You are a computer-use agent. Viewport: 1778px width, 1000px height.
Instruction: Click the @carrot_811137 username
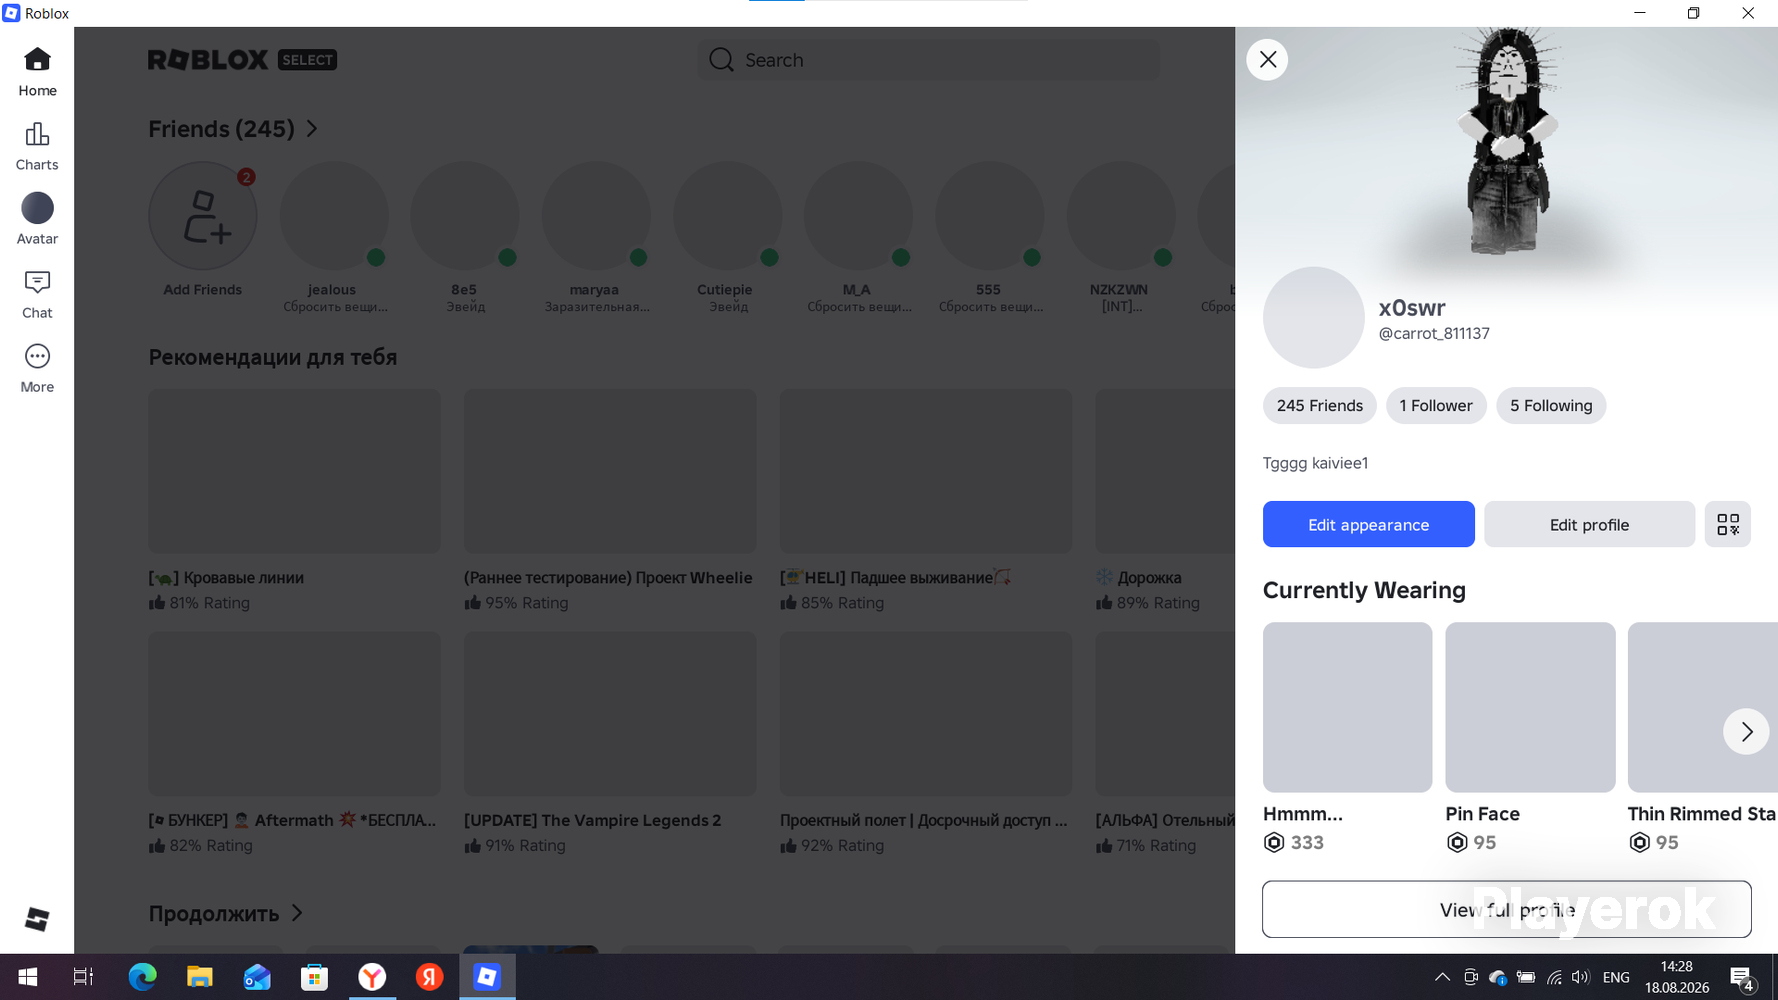point(1434,334)
